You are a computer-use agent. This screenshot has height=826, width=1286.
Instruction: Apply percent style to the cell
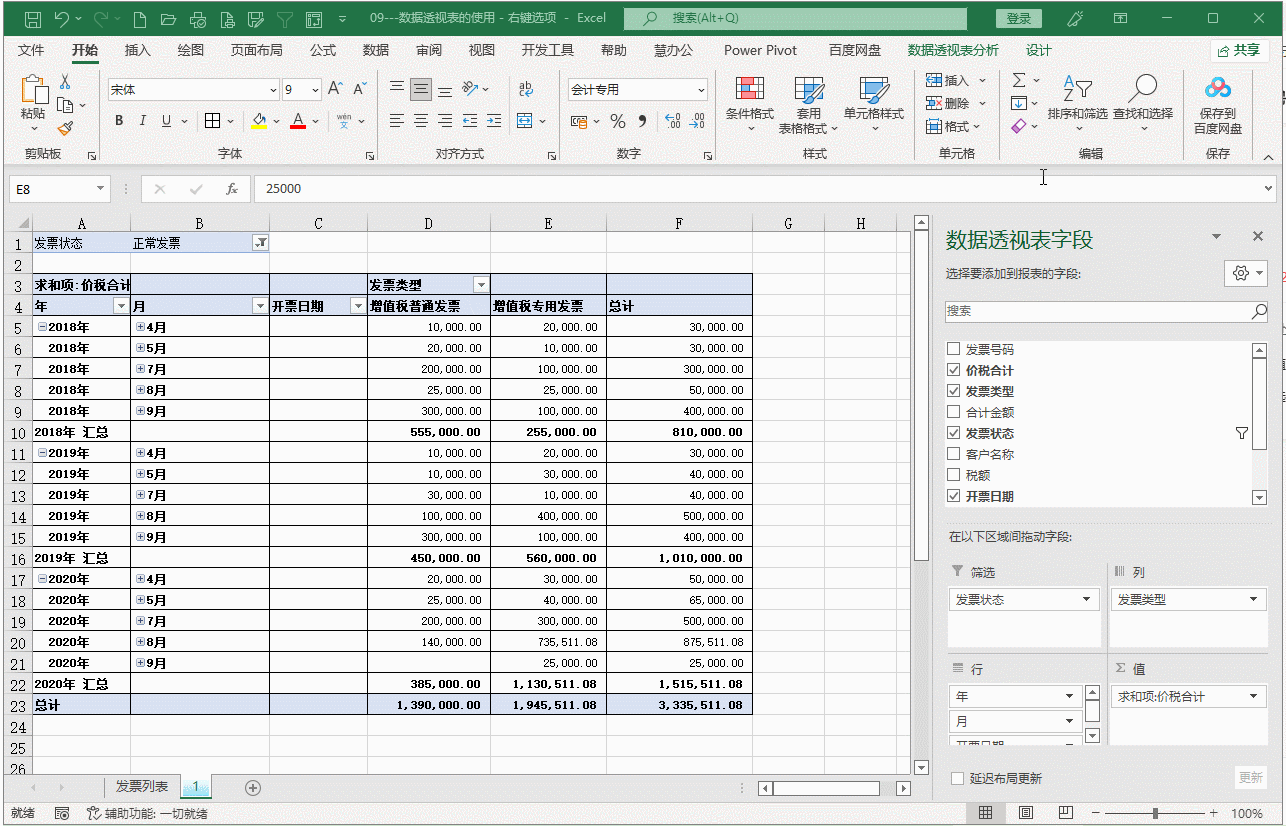pos(618,121)
